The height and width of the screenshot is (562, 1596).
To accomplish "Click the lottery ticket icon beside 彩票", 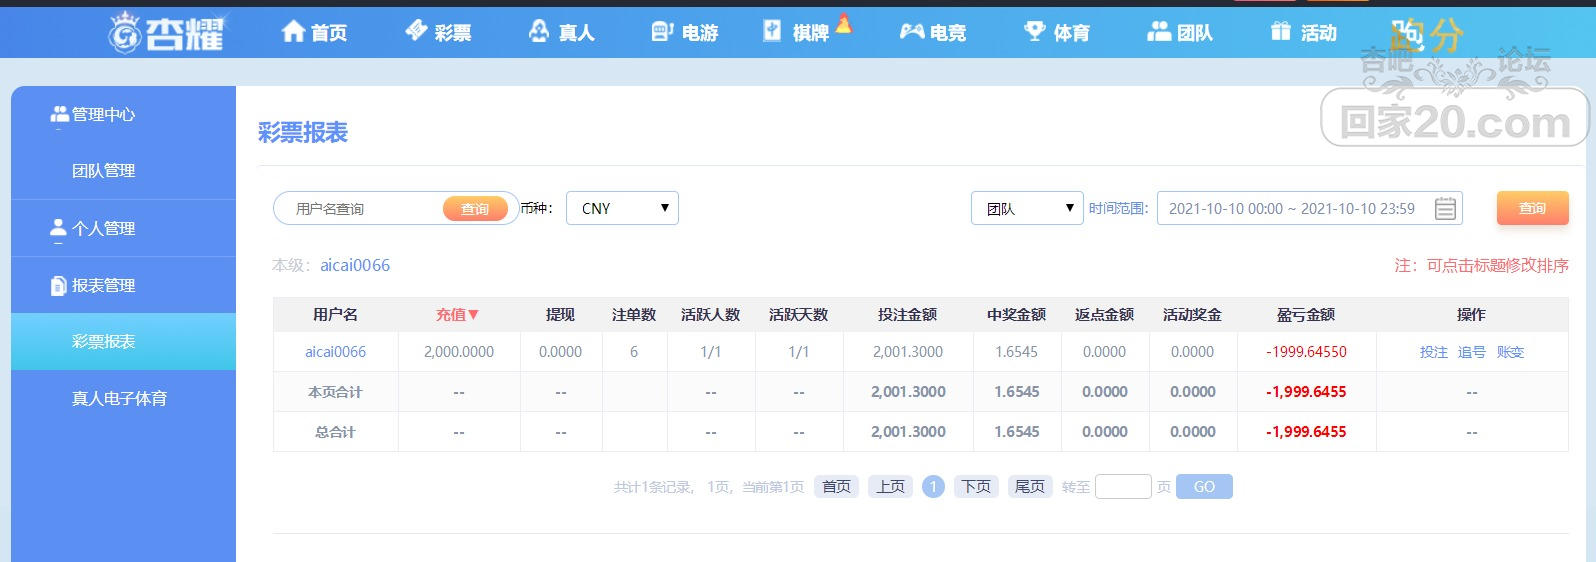I will 417,31.
